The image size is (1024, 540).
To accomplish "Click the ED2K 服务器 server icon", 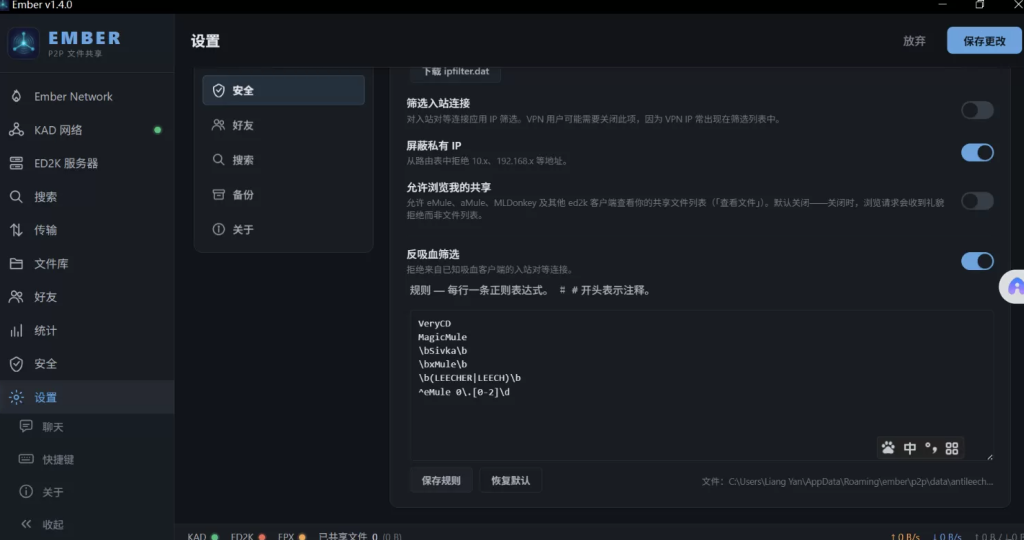I will (16, 163).
